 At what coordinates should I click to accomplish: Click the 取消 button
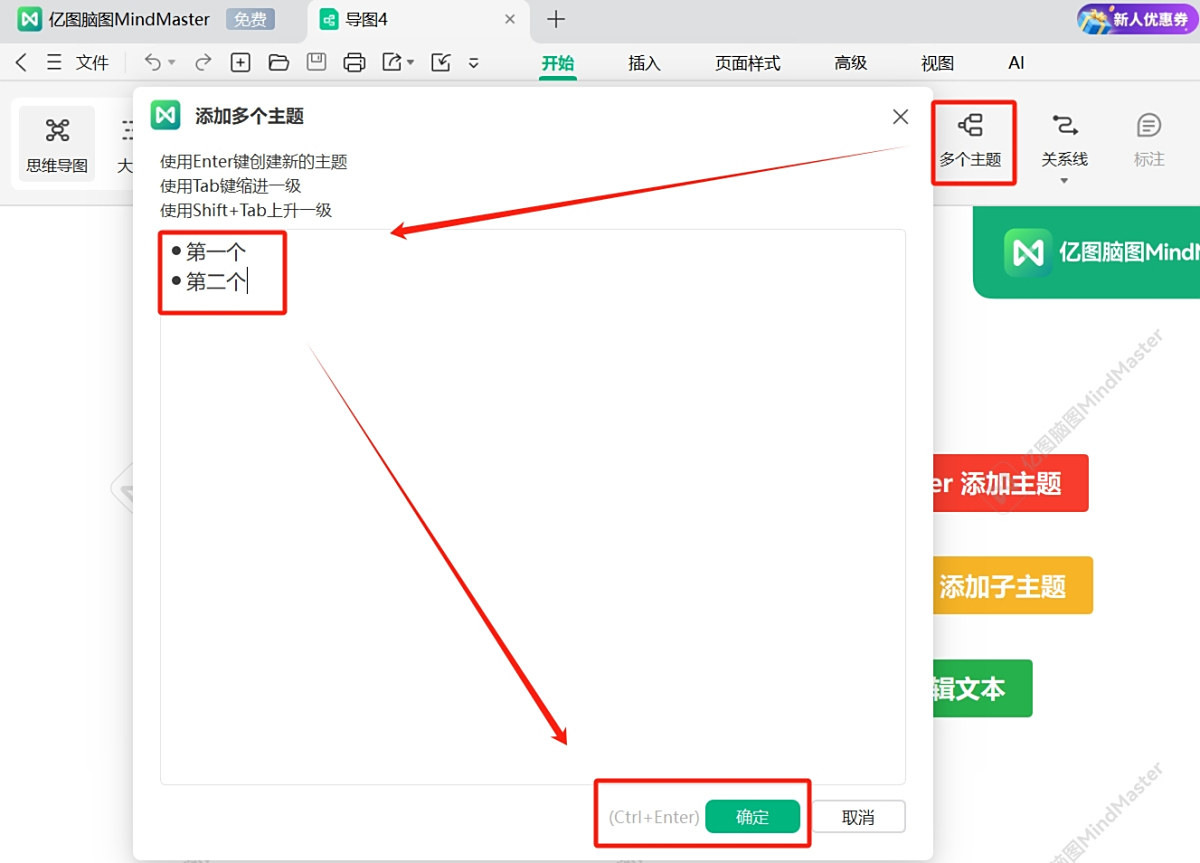coord(858,817)
